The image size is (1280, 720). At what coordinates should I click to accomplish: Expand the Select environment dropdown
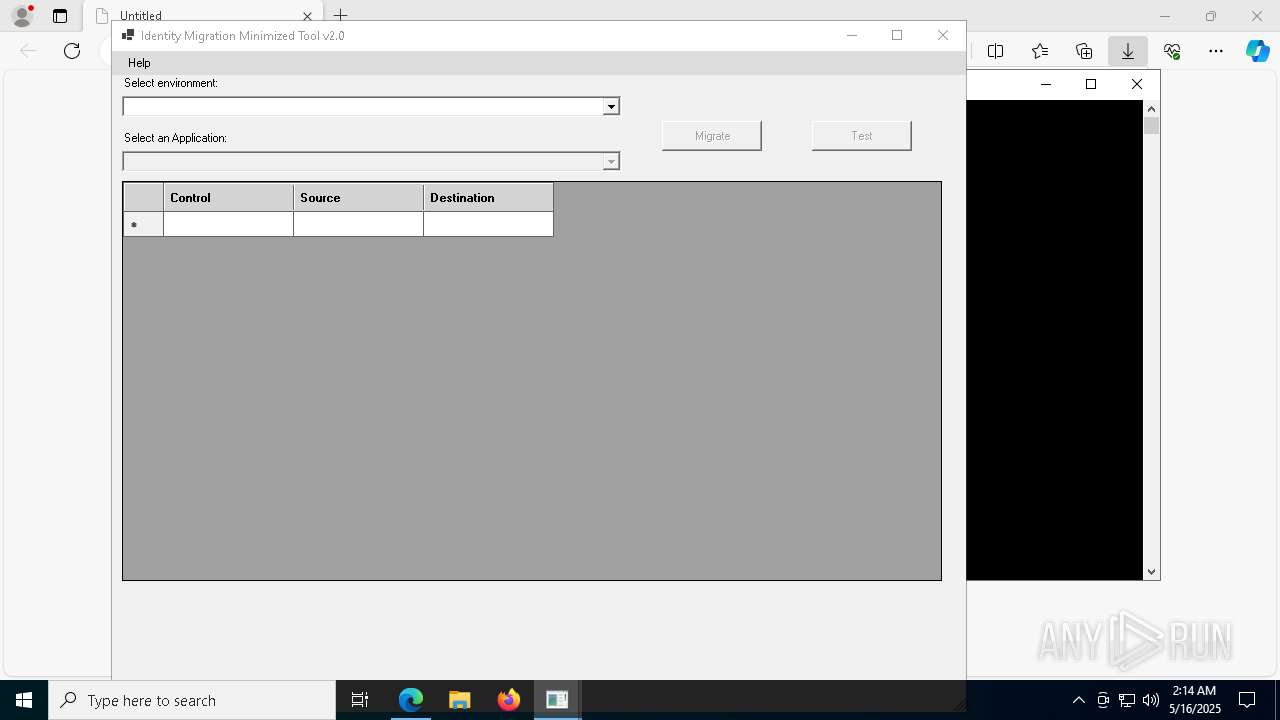pyautogui.click(x=611, y=106)
